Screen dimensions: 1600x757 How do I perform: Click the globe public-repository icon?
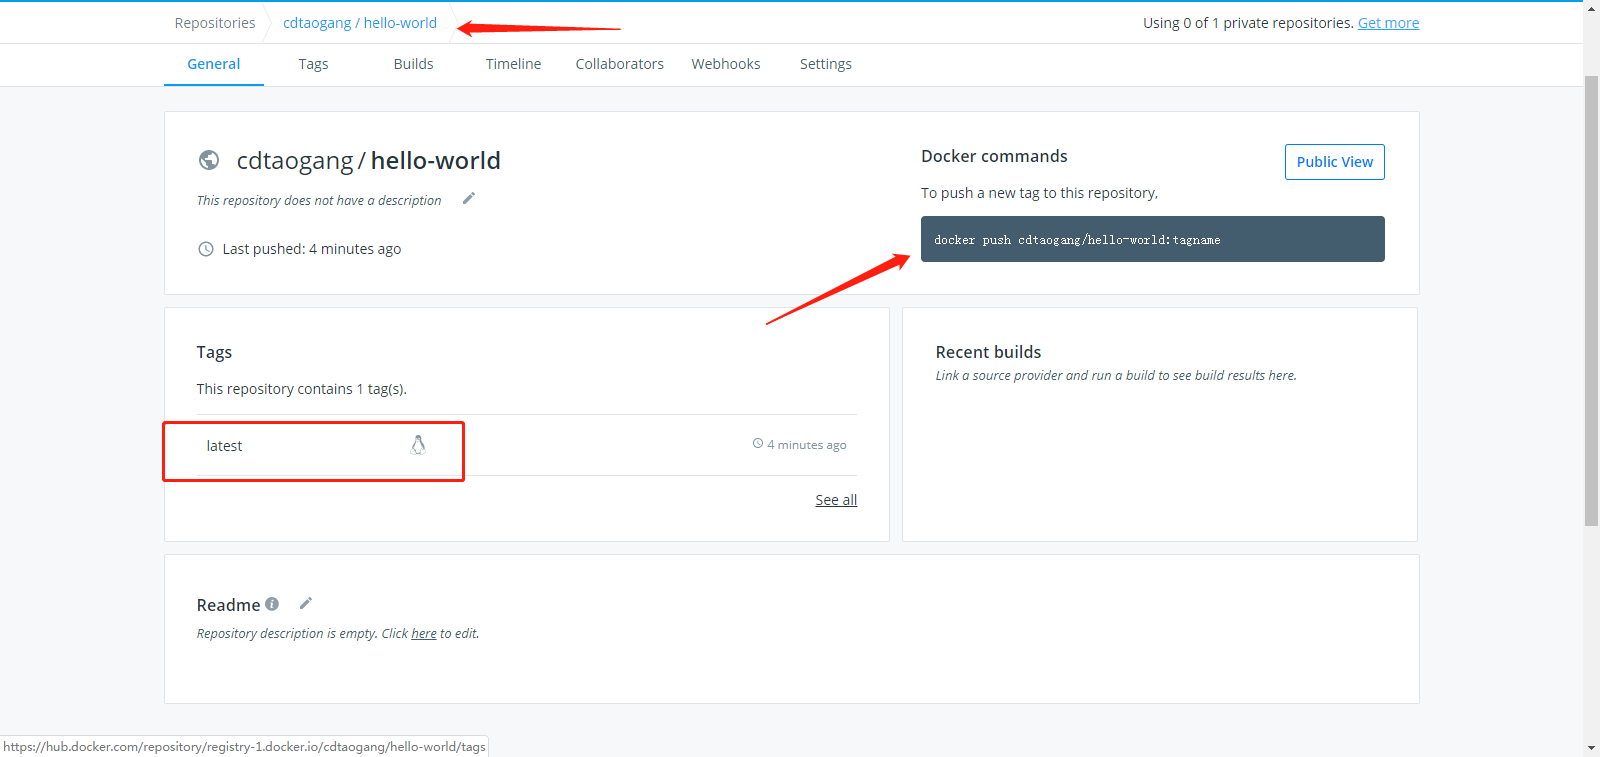pos(209,160)
